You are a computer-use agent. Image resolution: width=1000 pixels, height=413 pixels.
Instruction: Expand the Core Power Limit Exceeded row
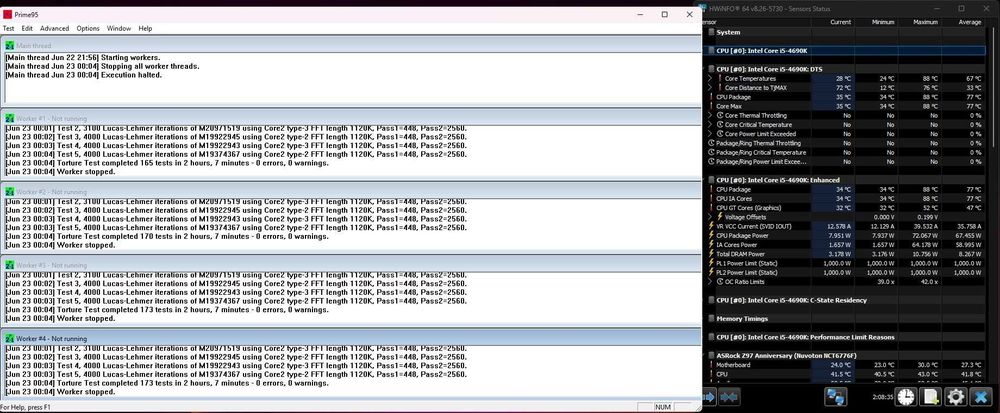[710, 134]
